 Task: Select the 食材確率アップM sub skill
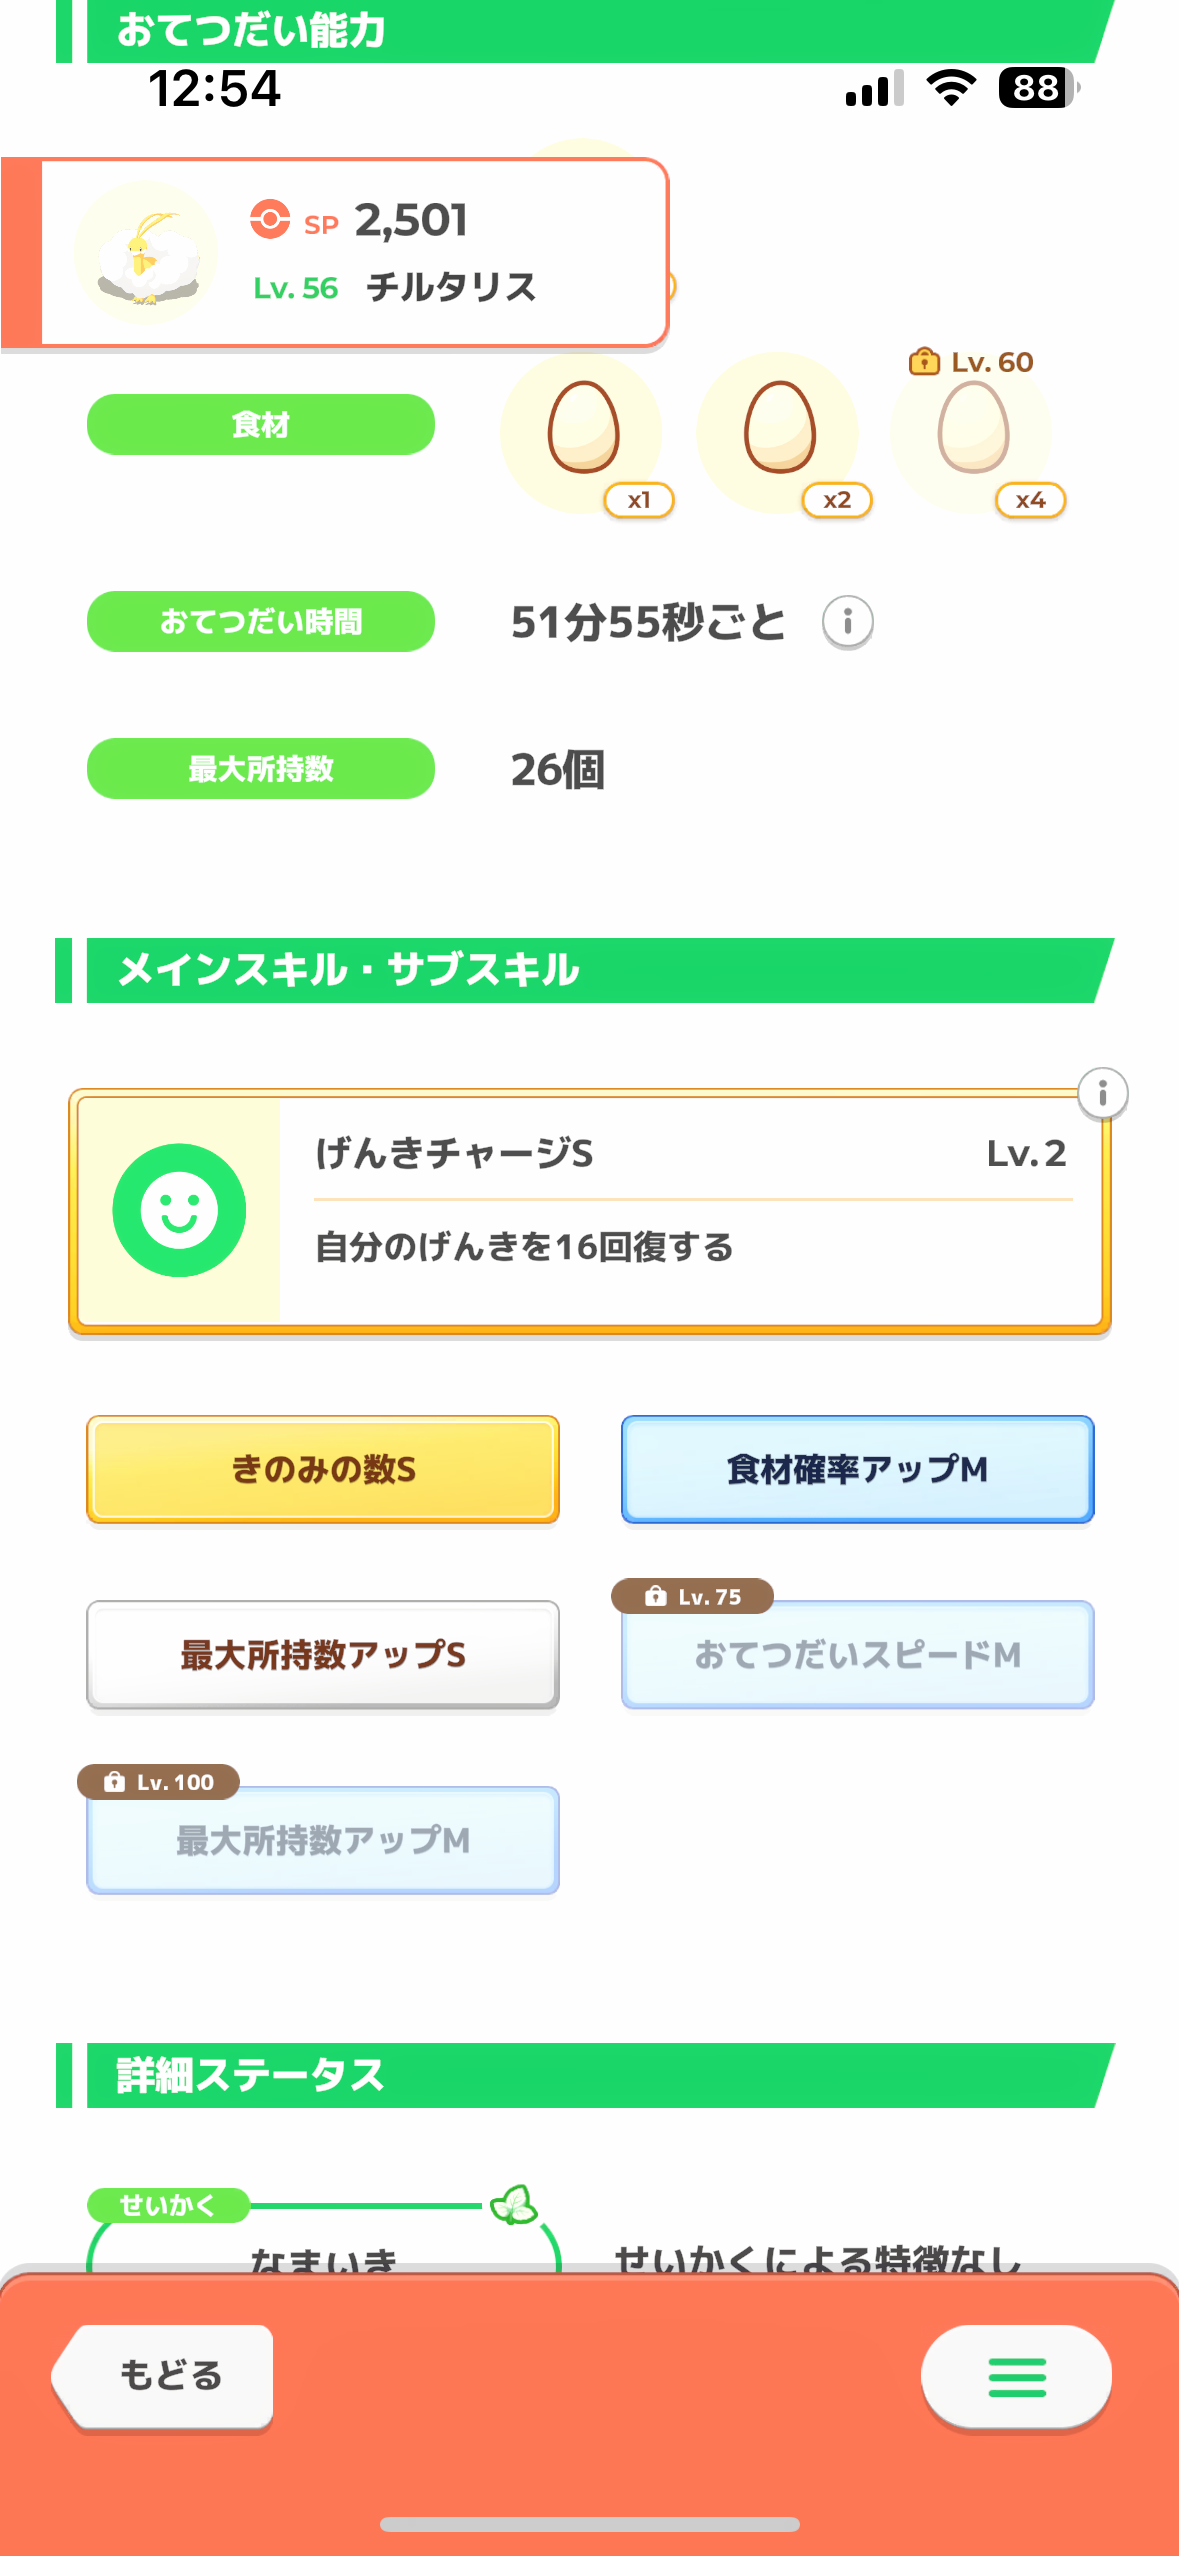pyautogui.click(x=857, y=1469)
